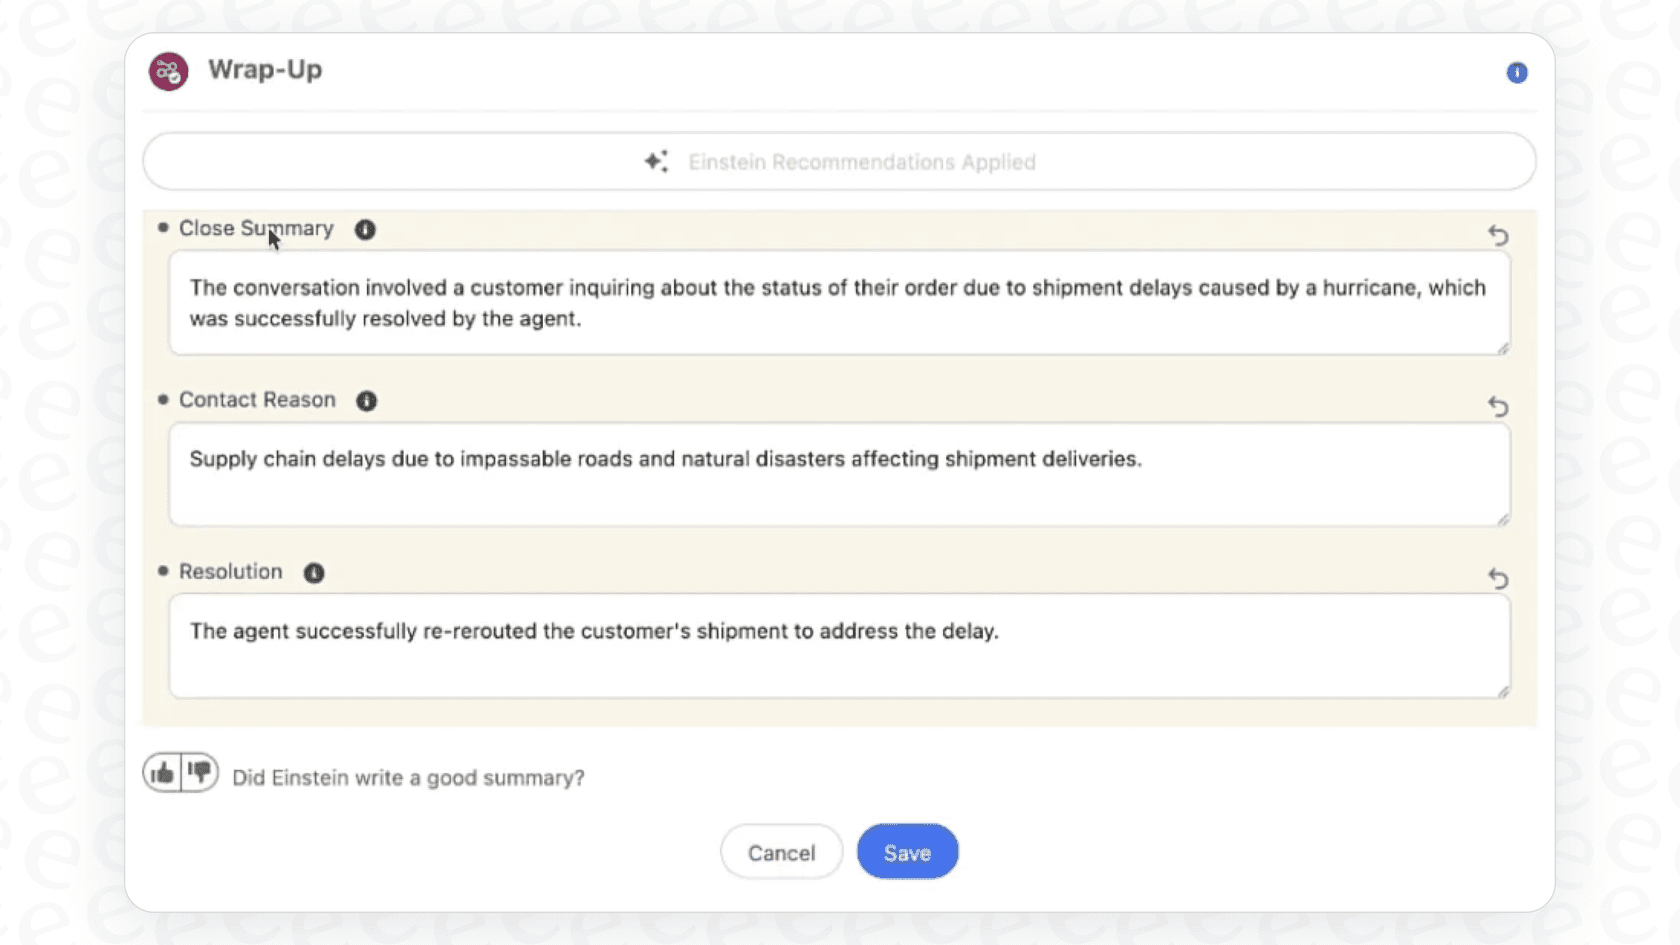Cancel the wrap-up form
Viewport: 1680px width, 945px height.
(x=781, y=852)
